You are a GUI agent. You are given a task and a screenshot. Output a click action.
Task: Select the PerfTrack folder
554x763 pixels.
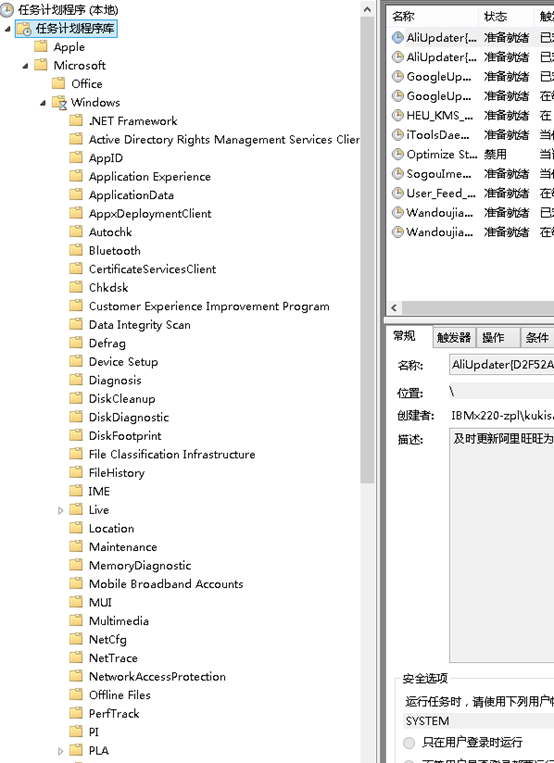click(x=114, y=713)
